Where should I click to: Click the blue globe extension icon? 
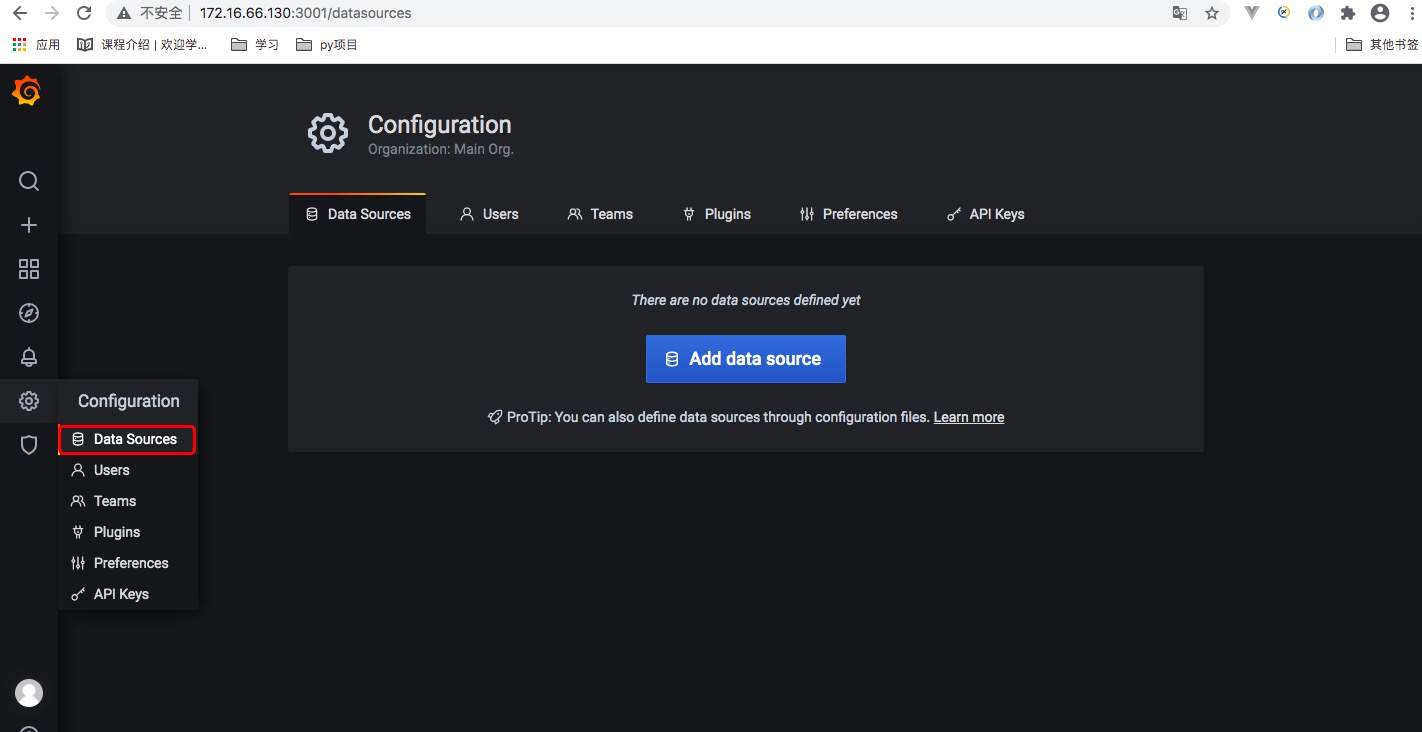point(1316,13)
